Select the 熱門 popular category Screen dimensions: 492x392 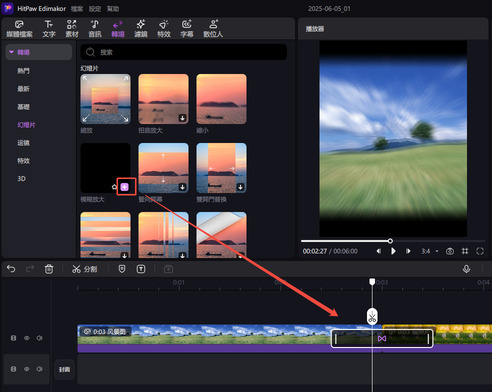pyautogui.click(x=23, y=71)
